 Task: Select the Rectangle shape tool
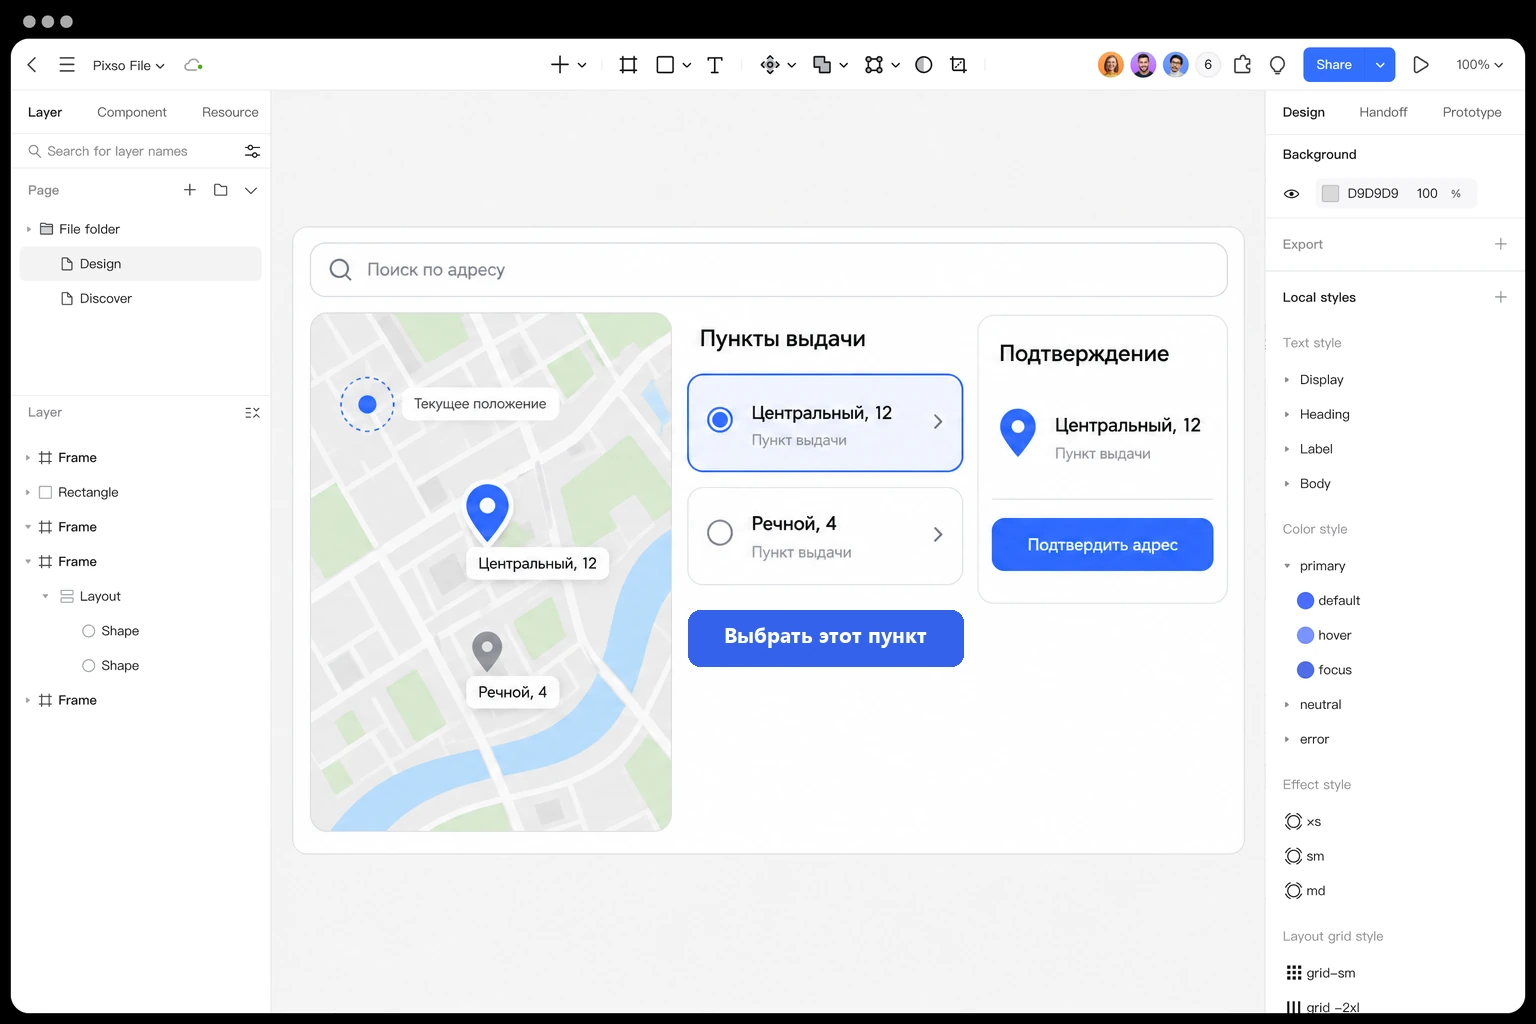[665, 65]
